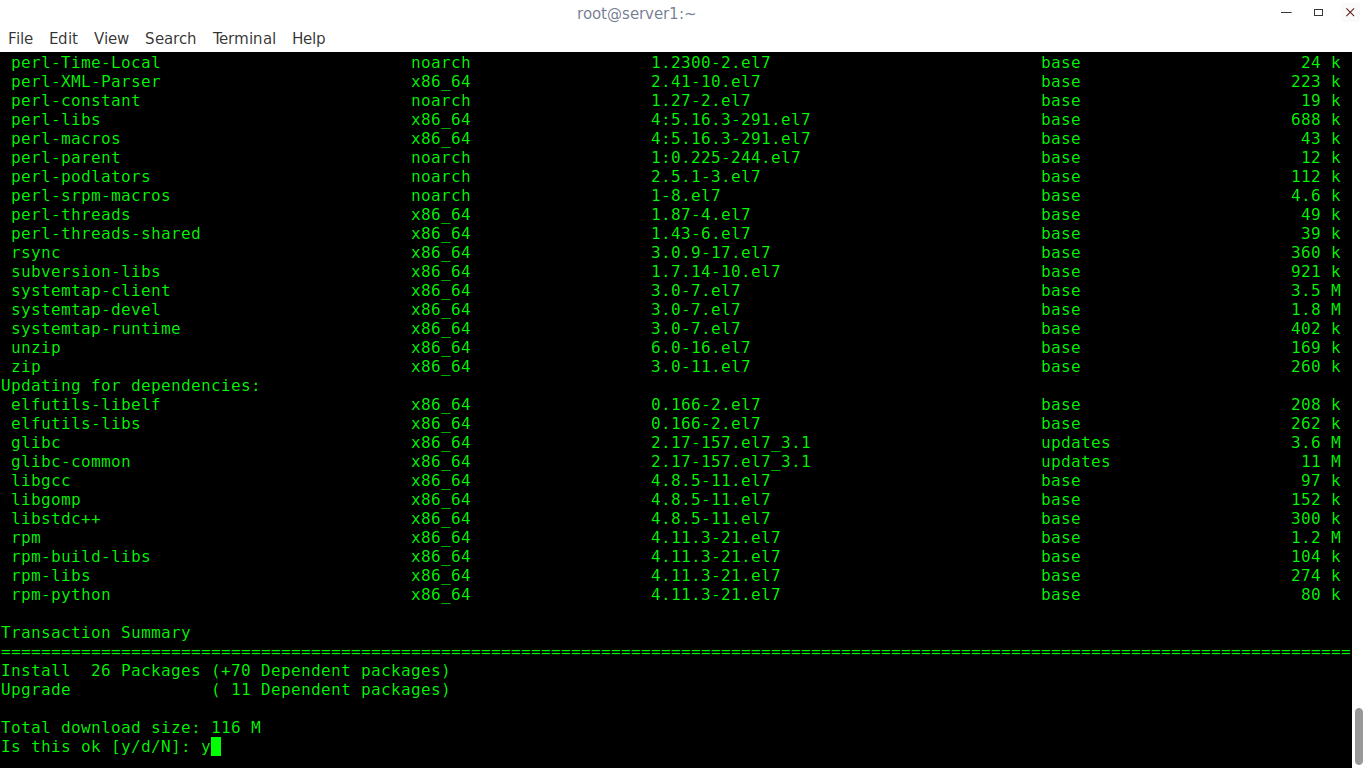Click the maximize window icon
The height and width of the screenshot is (768, 1366).
coord(1317,12)
